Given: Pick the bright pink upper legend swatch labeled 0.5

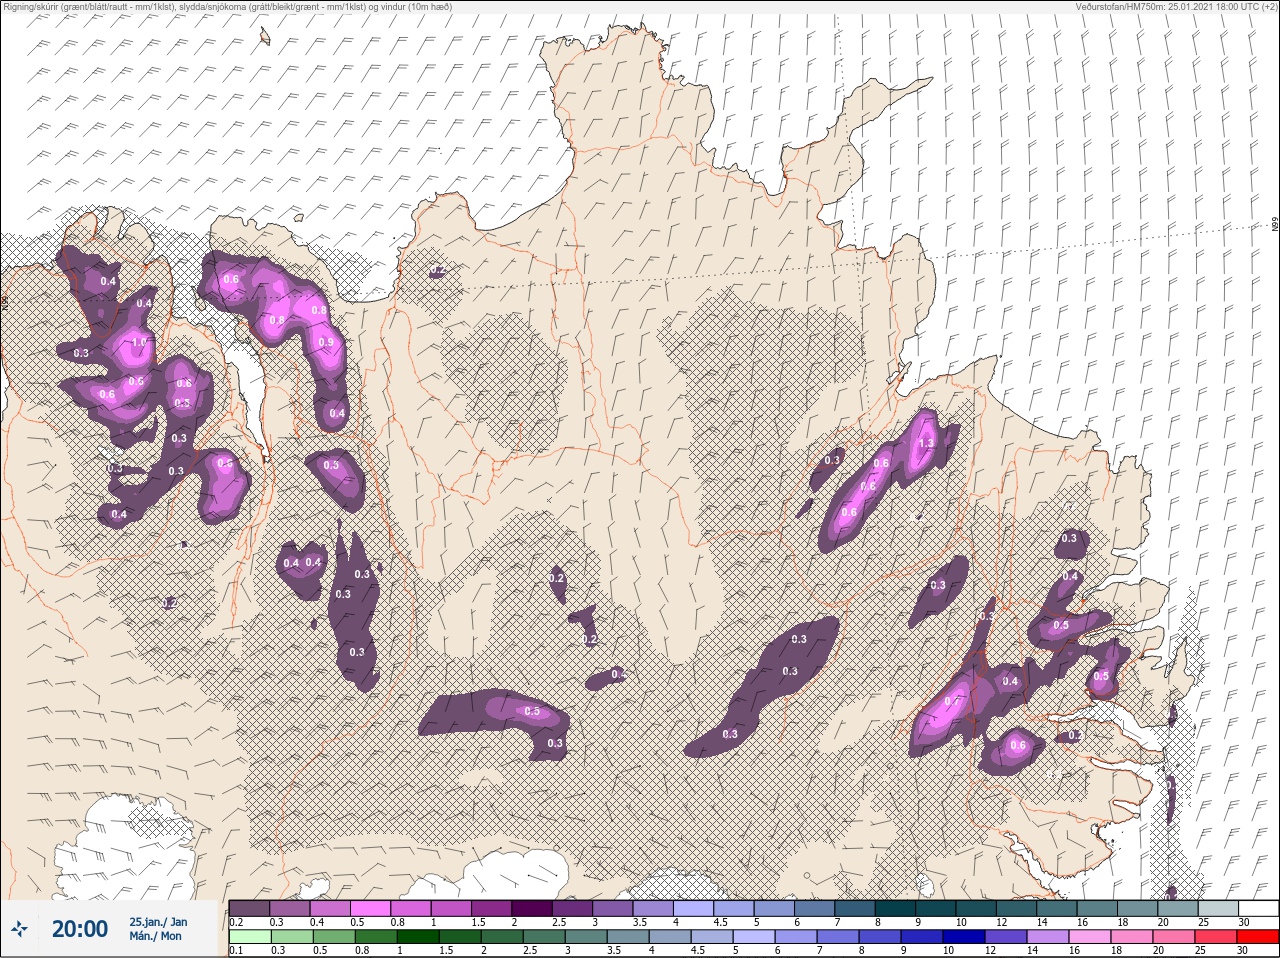Looking at the screenshot, I should click(x=371, y=908).
